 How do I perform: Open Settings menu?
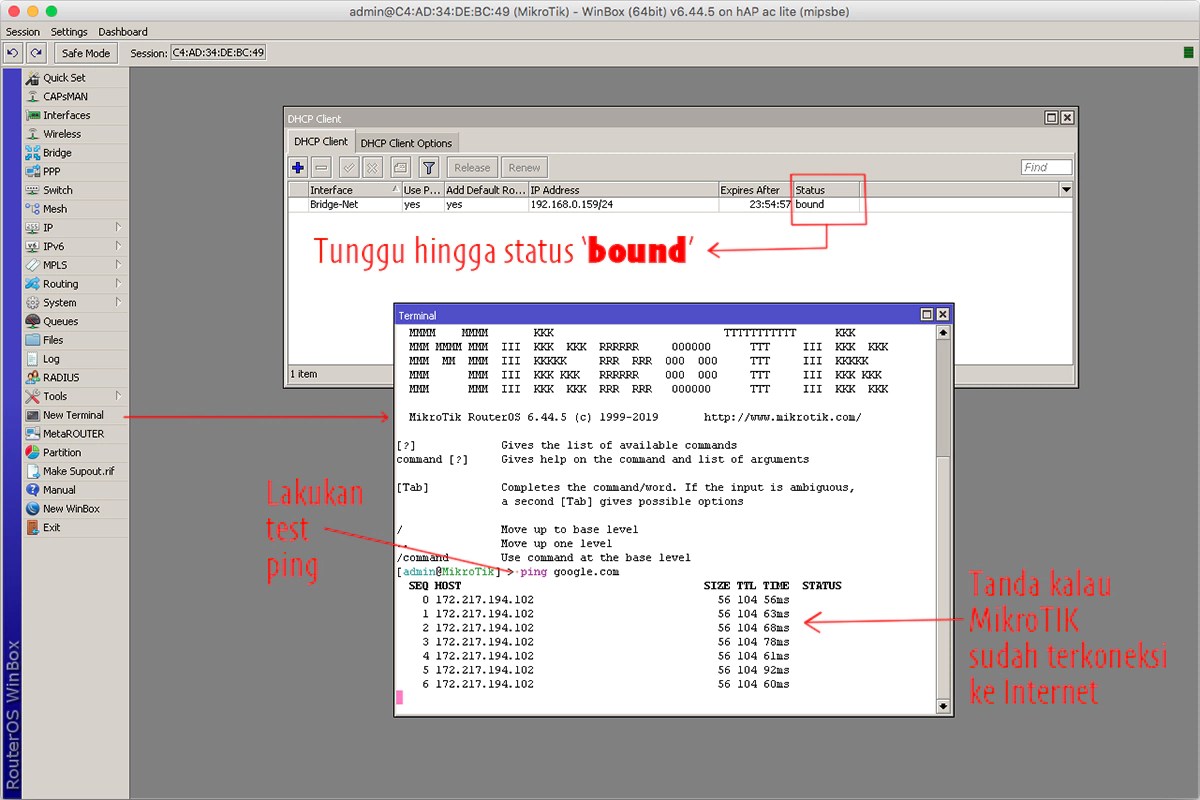69,32
